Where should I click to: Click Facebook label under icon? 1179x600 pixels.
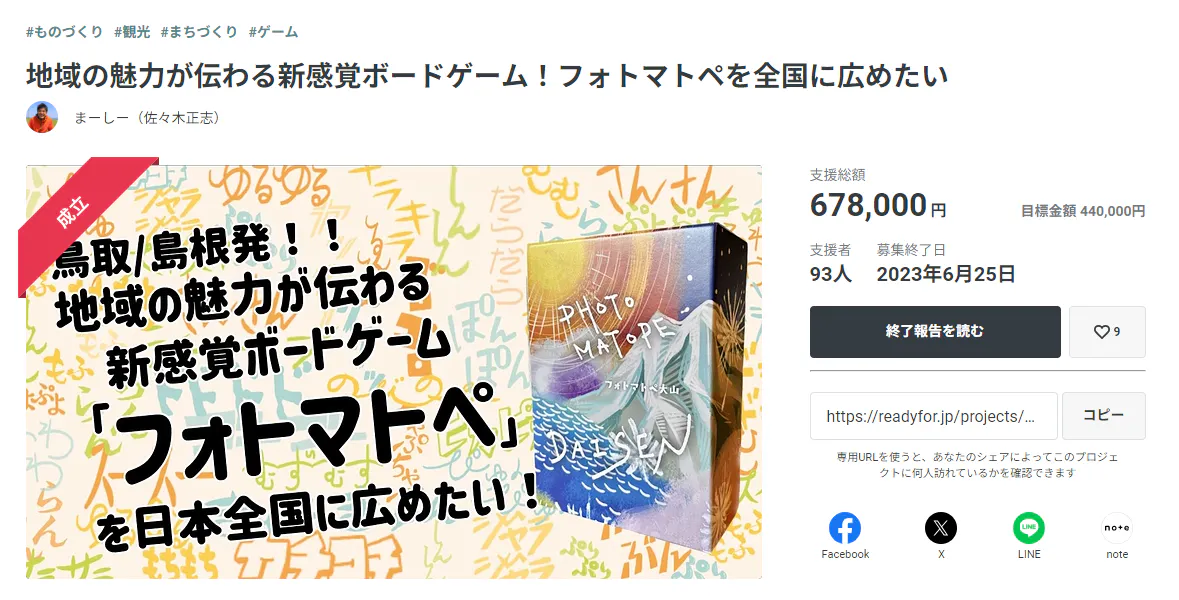point(845,554)
